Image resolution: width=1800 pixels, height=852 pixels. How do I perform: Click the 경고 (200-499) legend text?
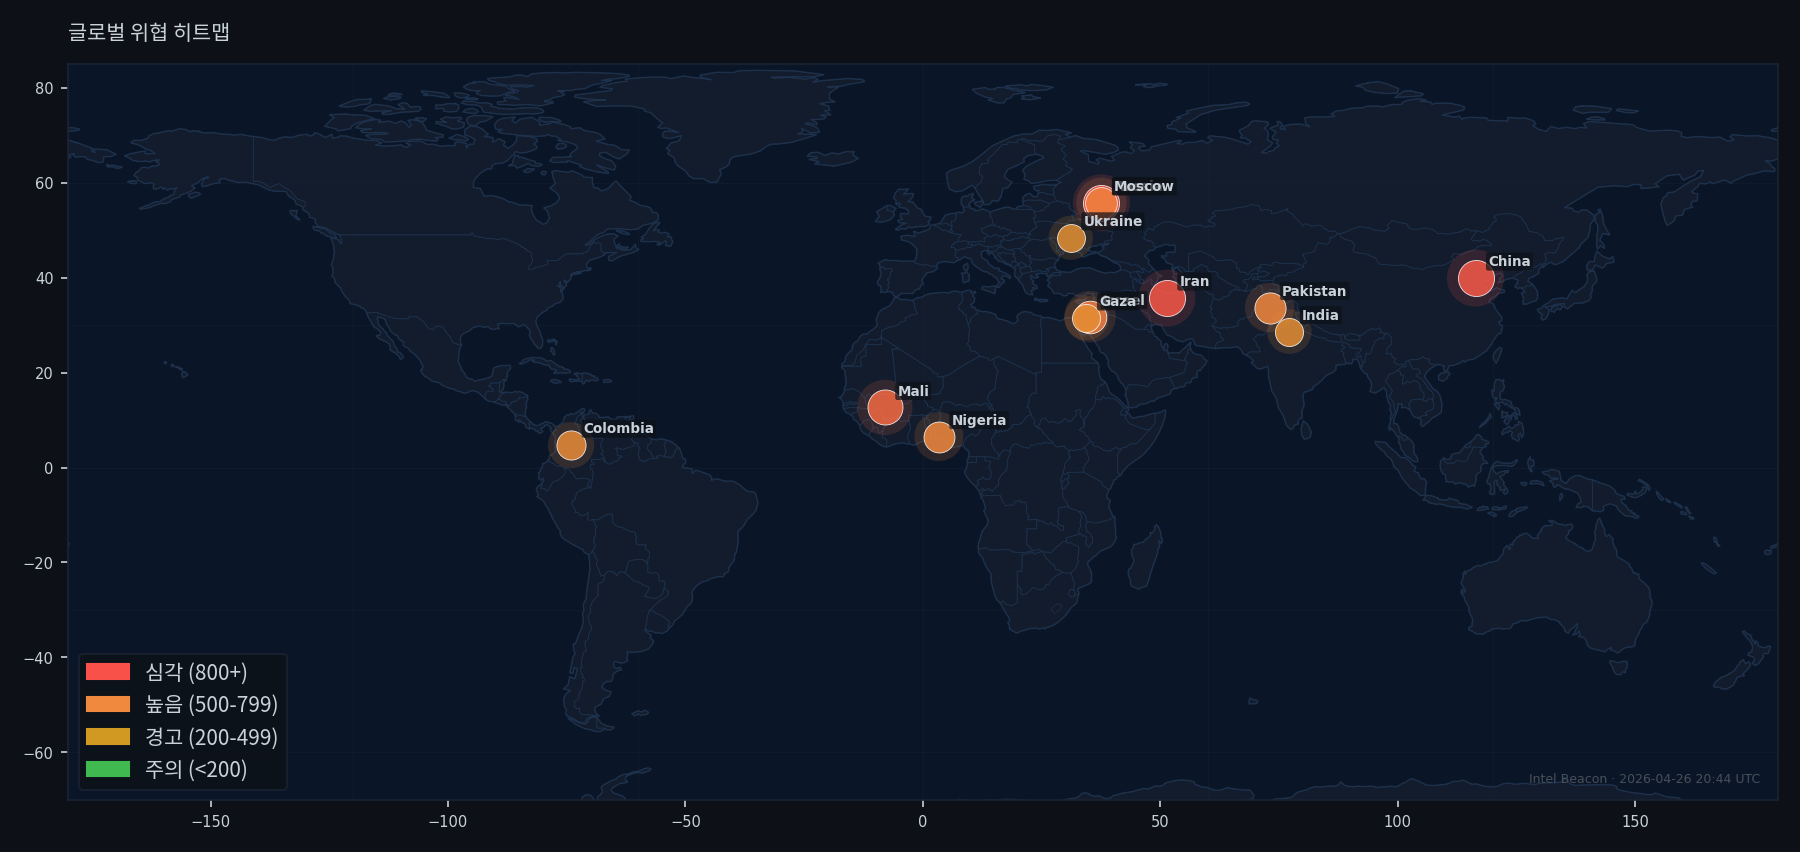point(212,737)
